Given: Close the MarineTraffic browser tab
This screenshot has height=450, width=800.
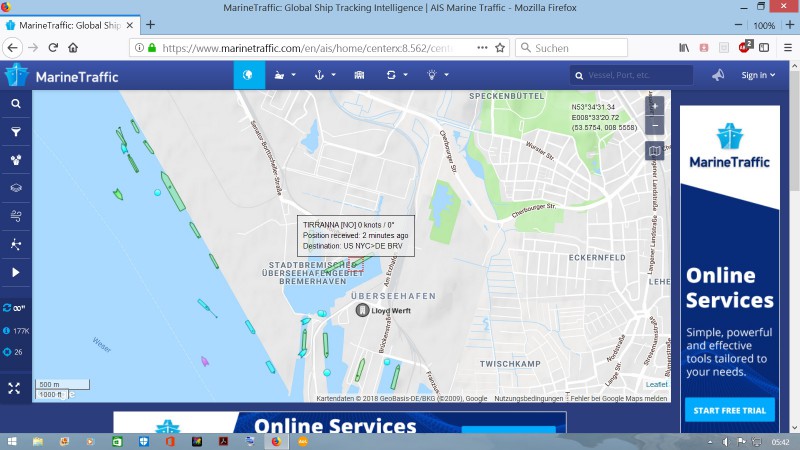Looking at the screenshot, I should [130, 25].
